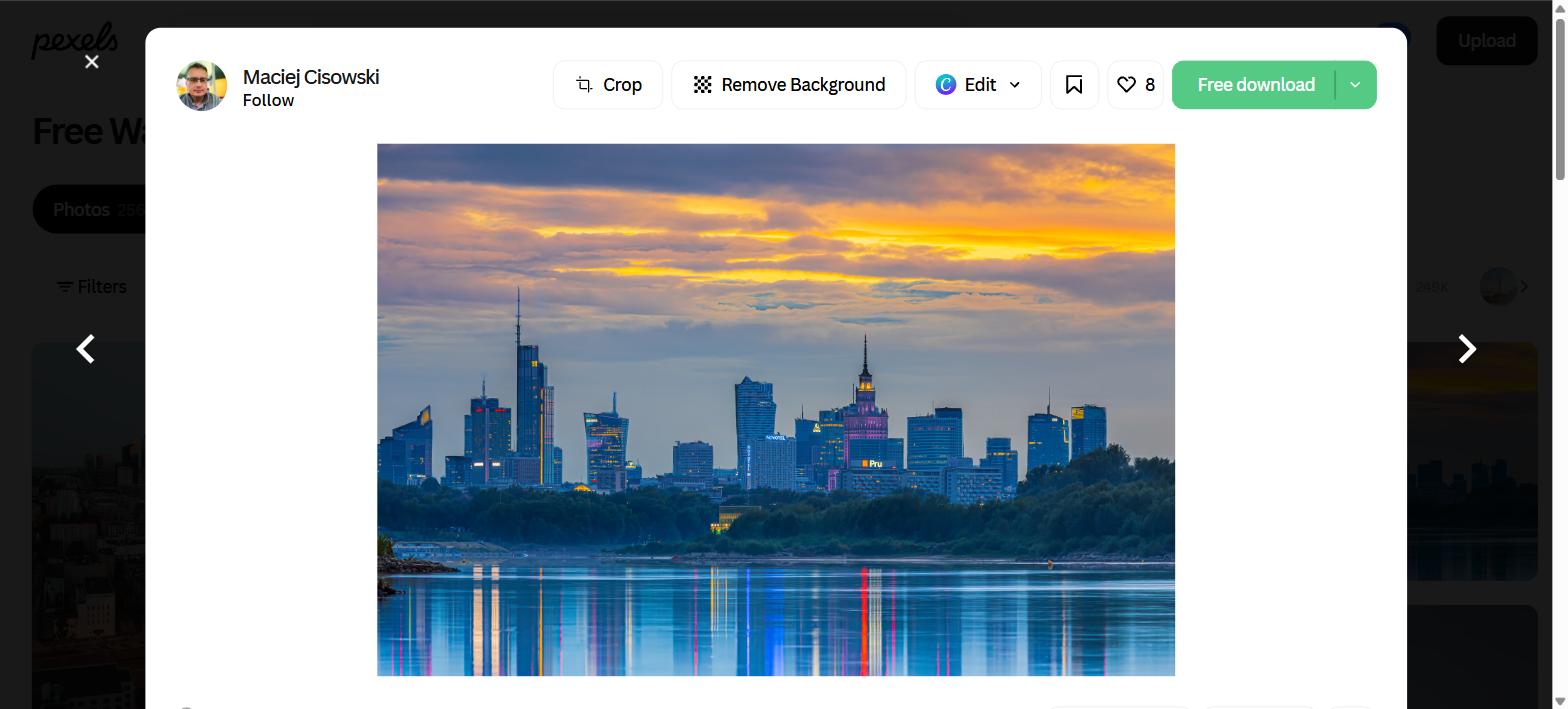The height and width of the screenshot is (709, 1568).
Task: Open Filters on the background page
Action: point(92,287)
